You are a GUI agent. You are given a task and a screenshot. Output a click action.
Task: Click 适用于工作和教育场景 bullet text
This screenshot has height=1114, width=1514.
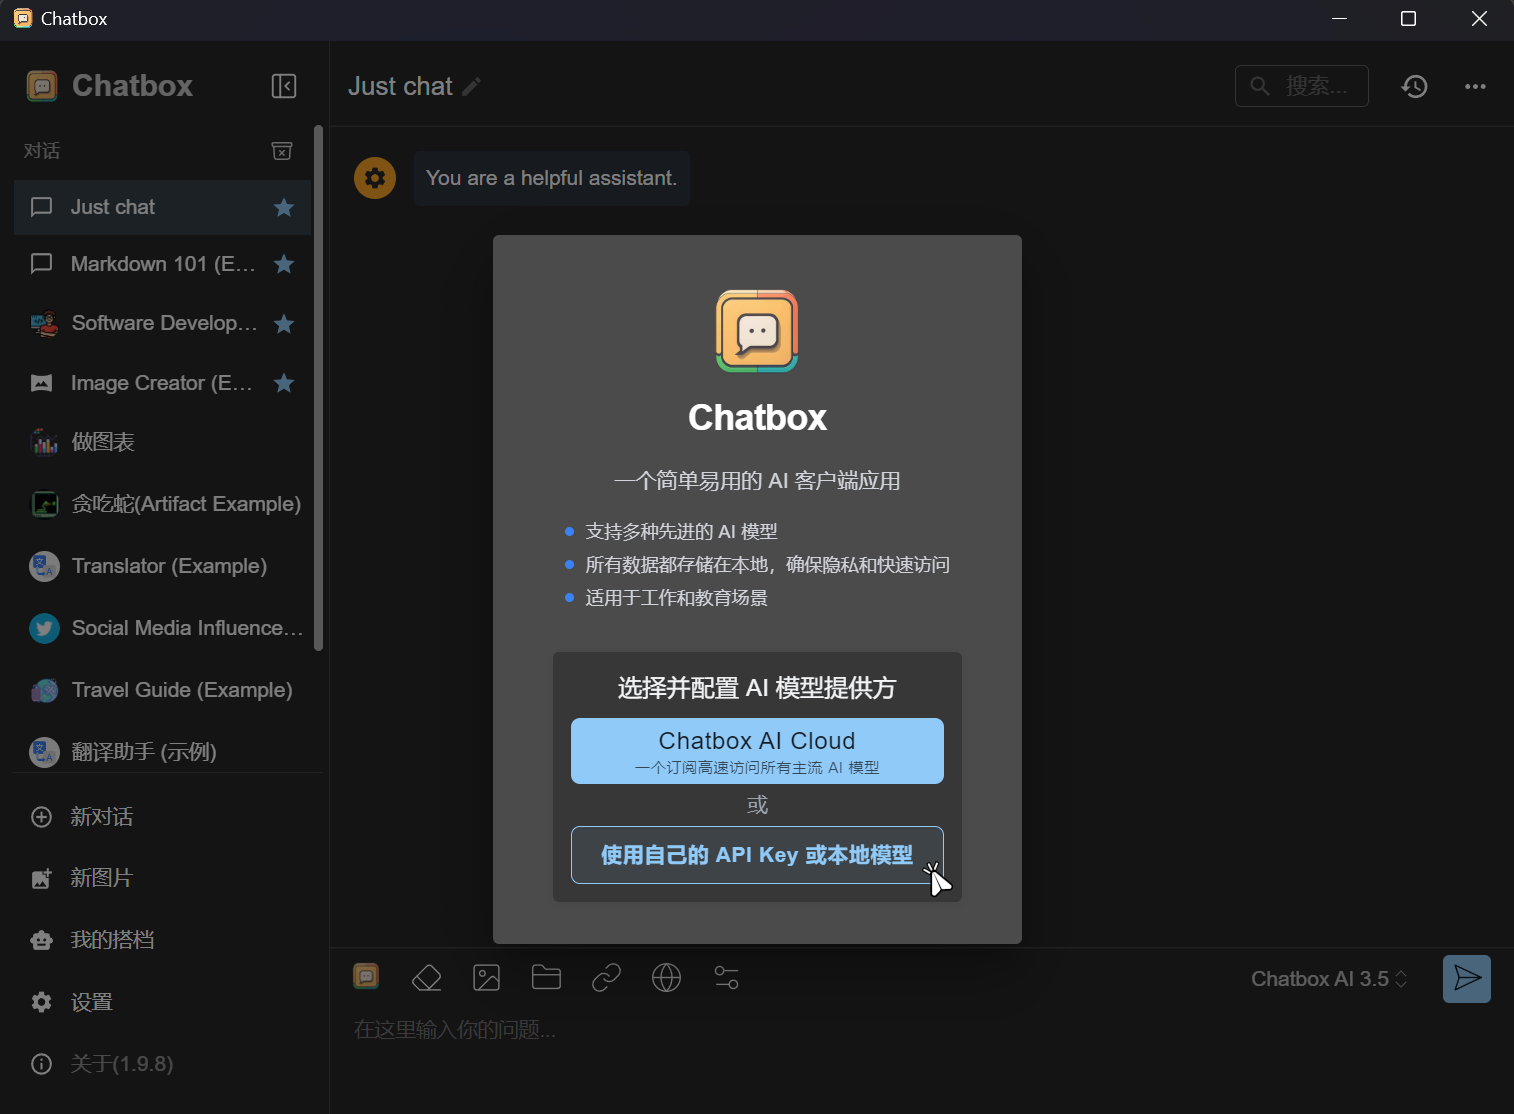click(x=676, y=598)
